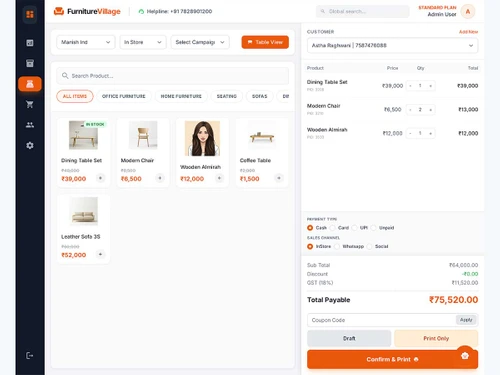Screen dimensions: 500x375
Task: Click the GST (18%) label
Action: (x=320, y=283)
